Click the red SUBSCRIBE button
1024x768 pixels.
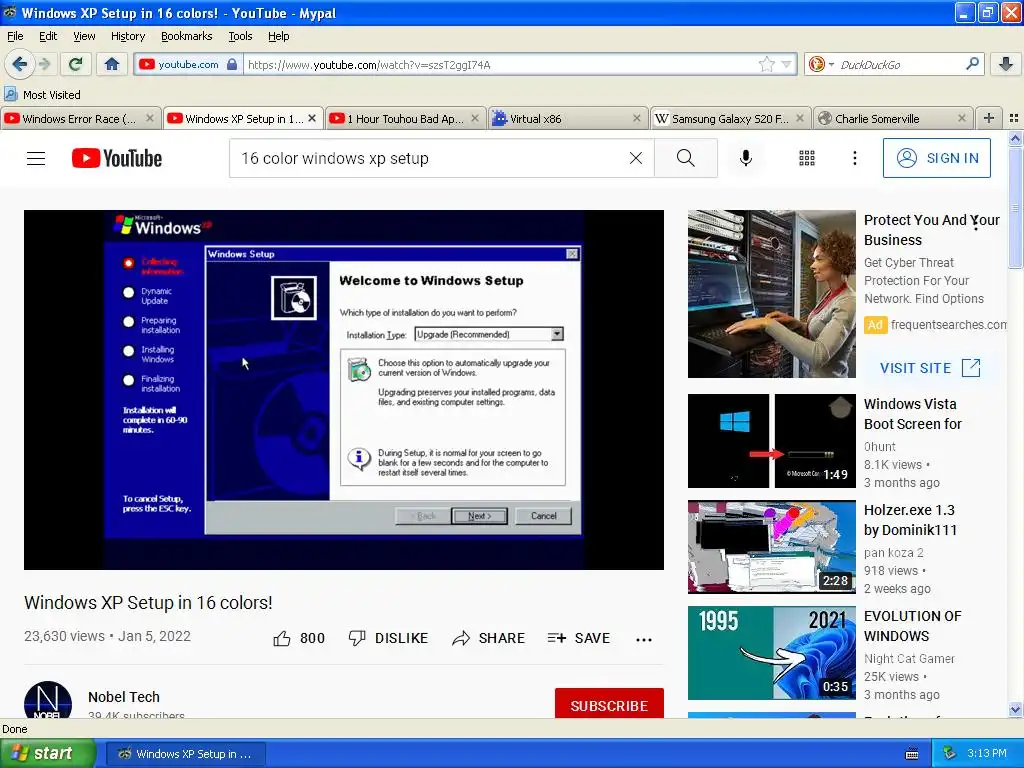(x=609, y=703)
